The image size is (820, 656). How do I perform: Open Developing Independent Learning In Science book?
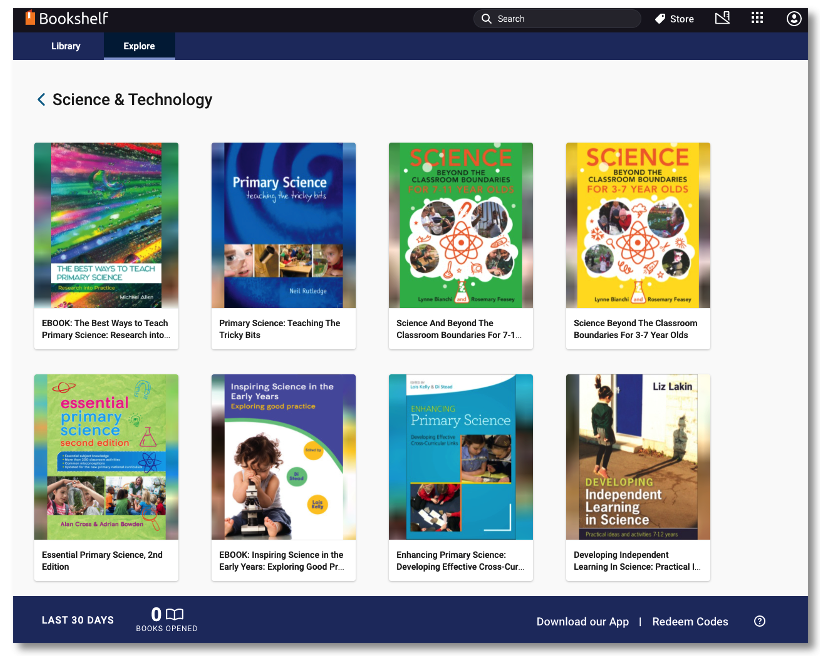[637, 477]
